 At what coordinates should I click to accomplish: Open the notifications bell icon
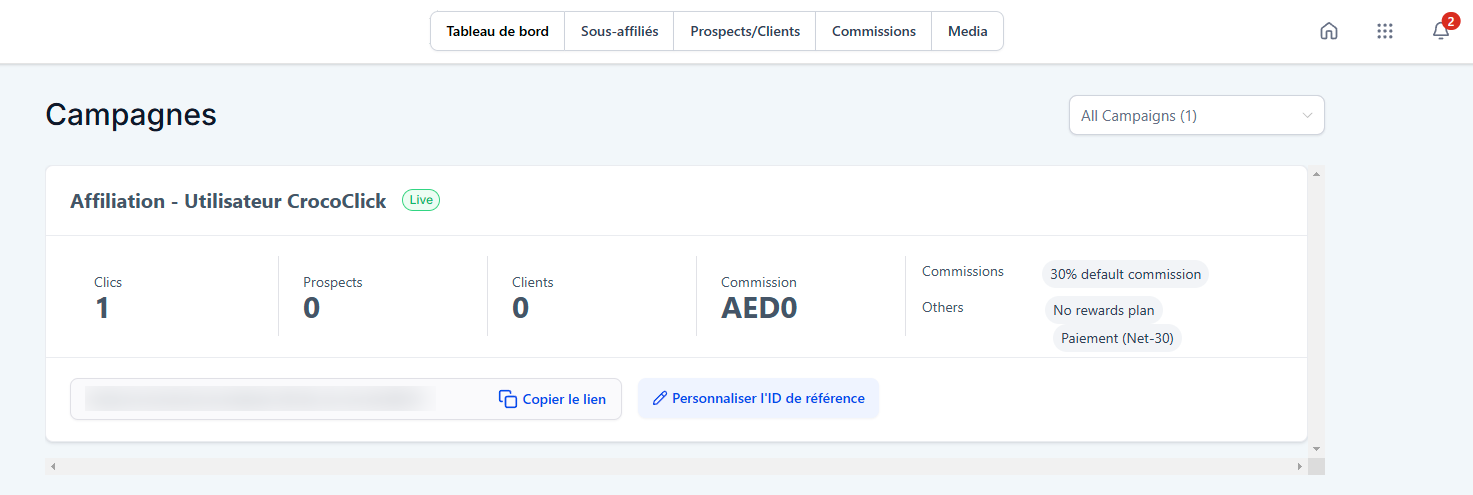[x=1440, y=31]
